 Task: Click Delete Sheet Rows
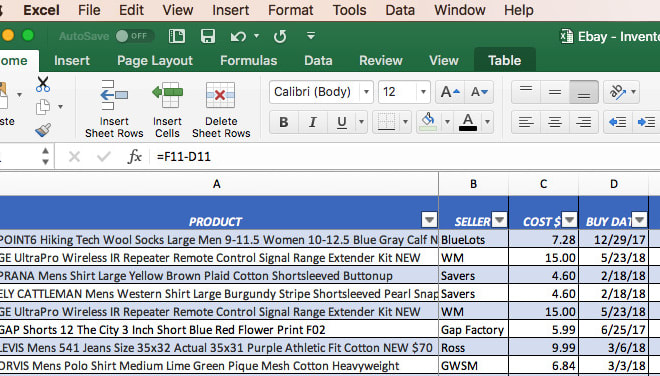pyautogui.click(x=221, y=109)
